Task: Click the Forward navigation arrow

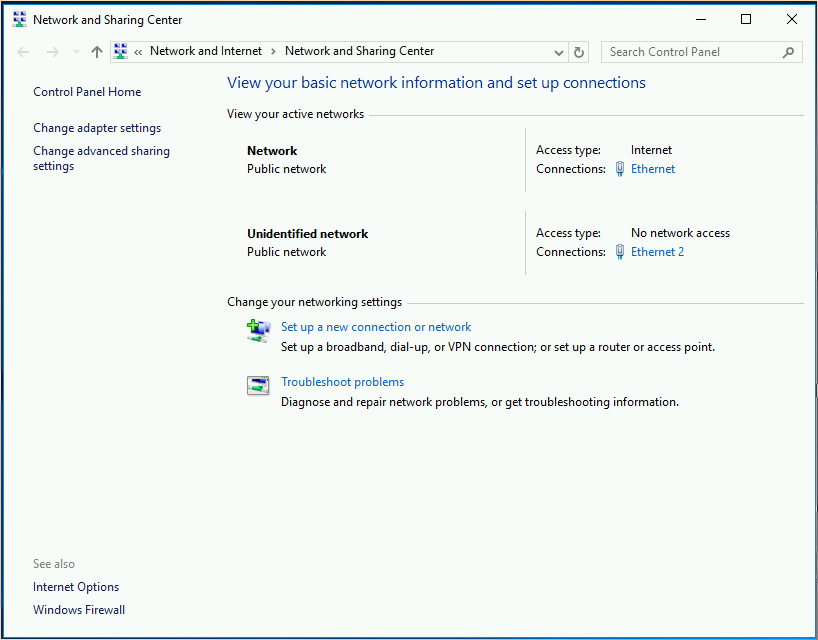Action: pyautogui.click(x=53, y=52)
